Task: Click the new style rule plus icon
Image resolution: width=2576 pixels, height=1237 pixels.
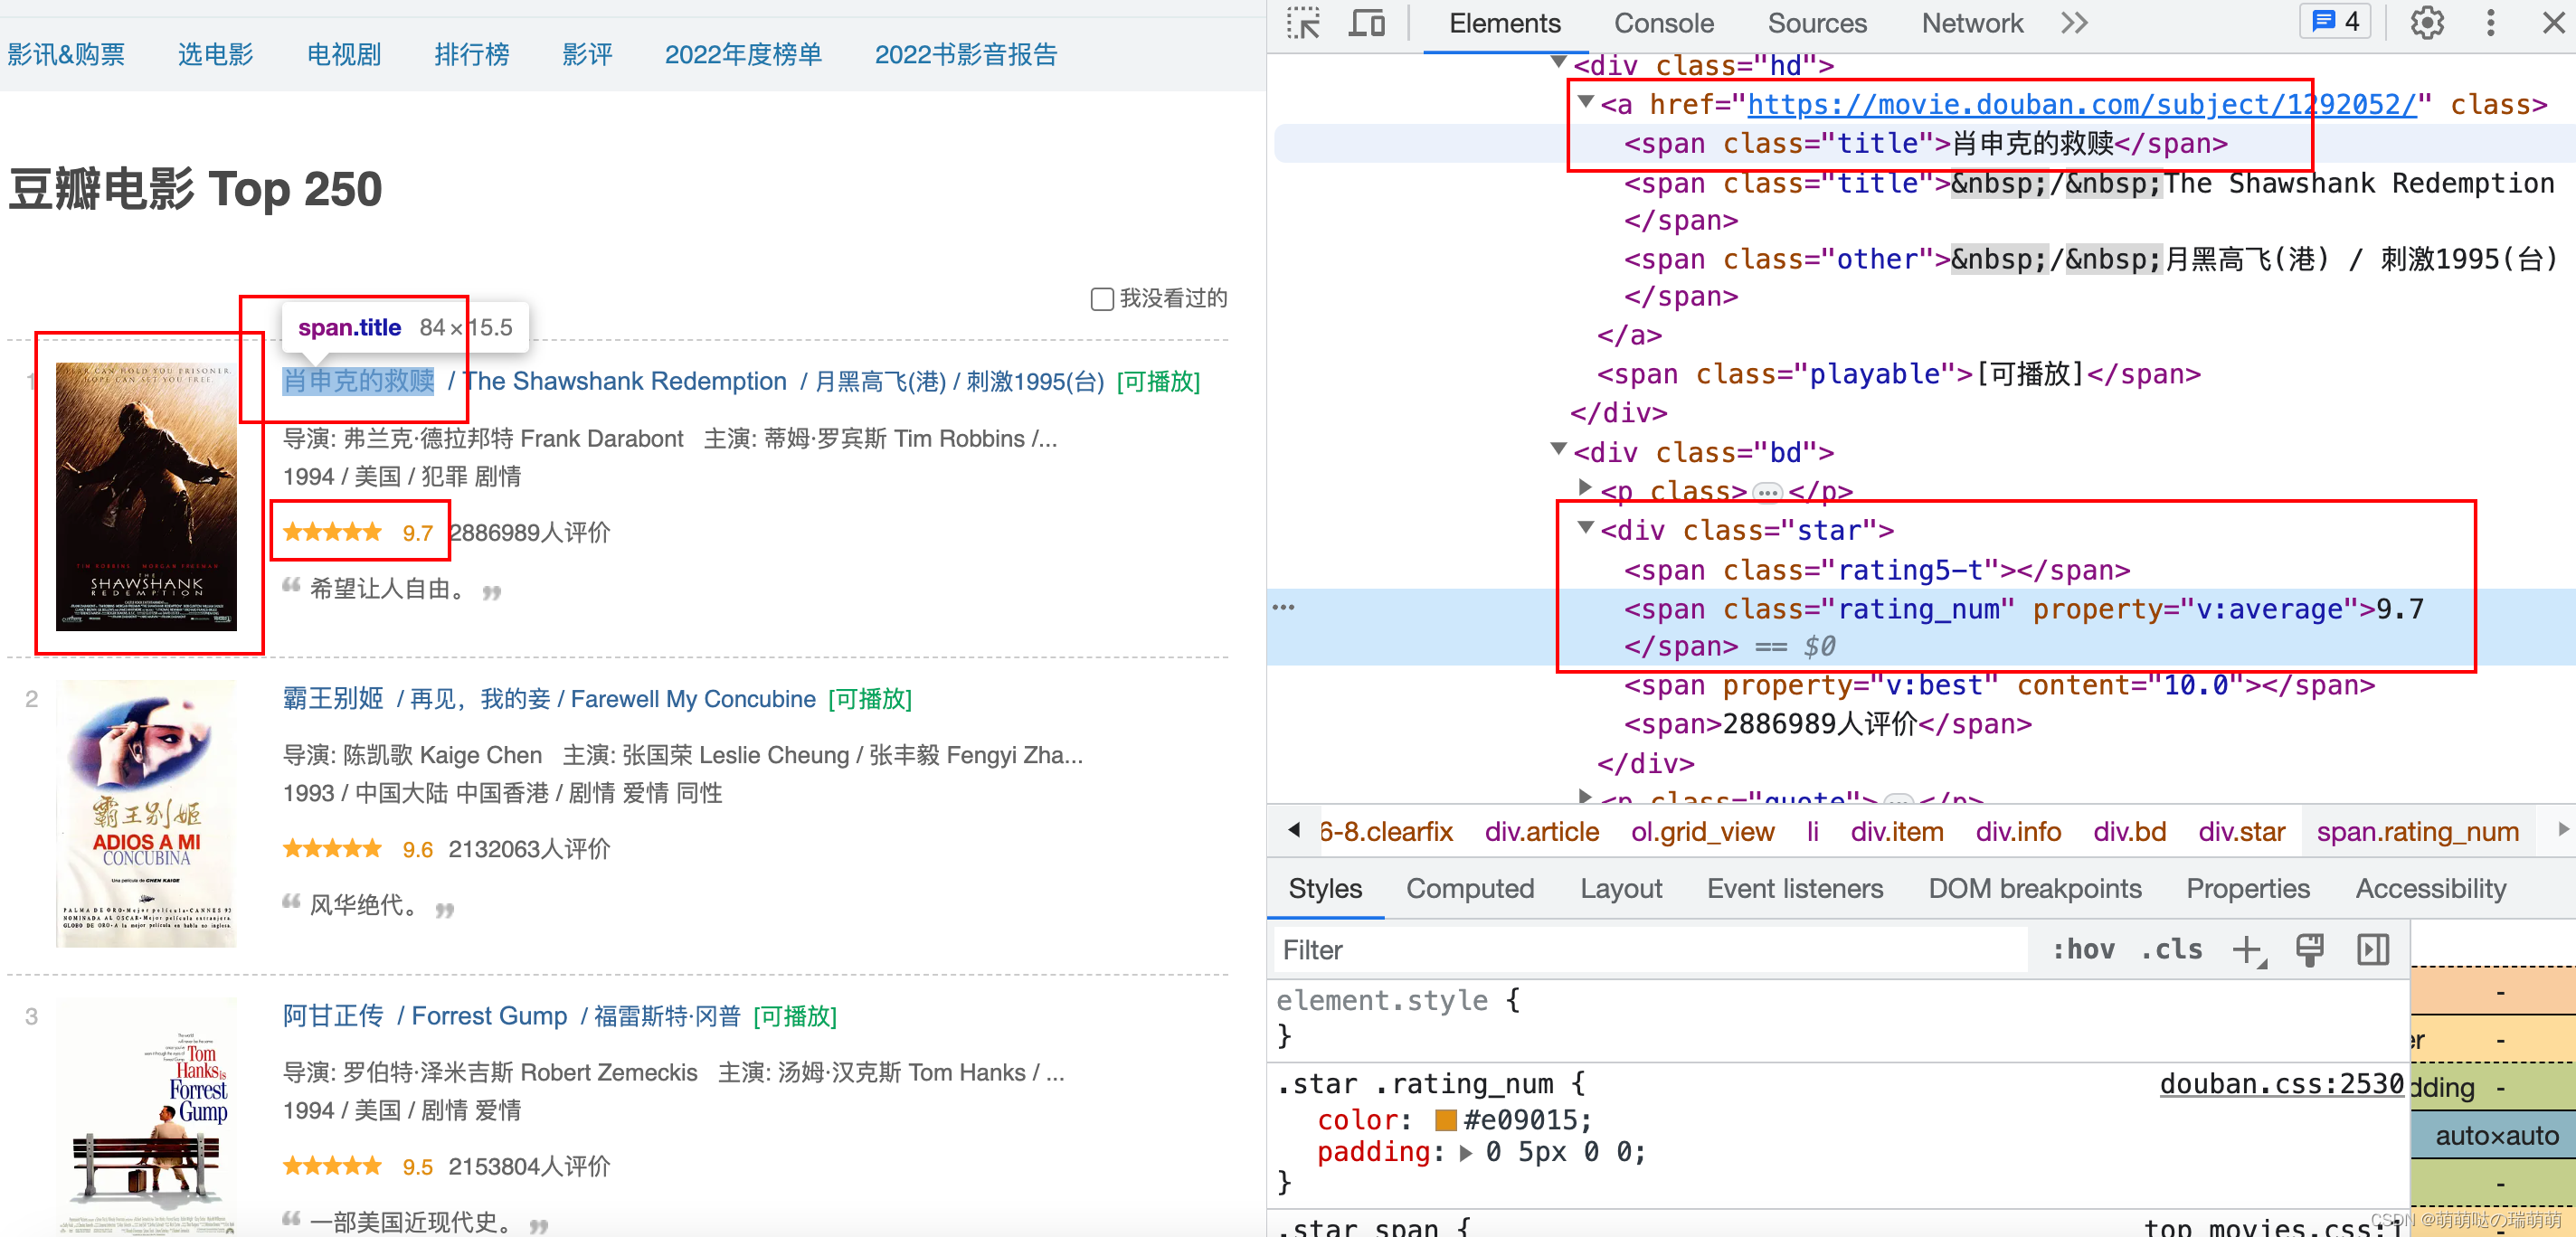Action: pos(2247,949)
